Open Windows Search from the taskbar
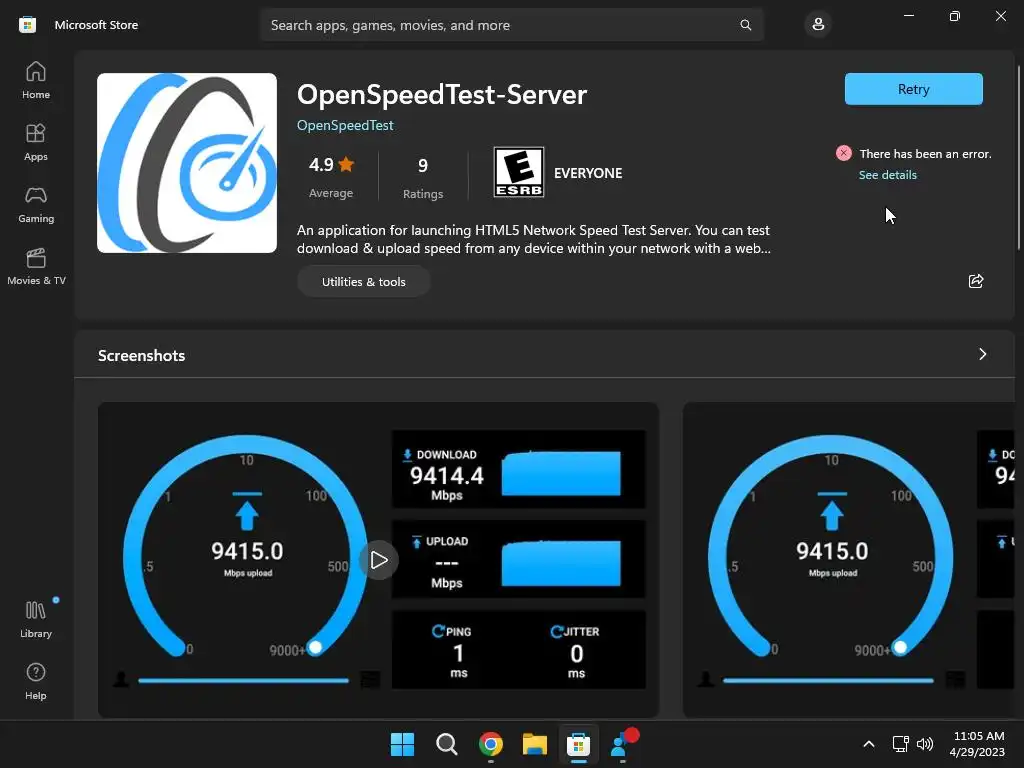 pyautogui.click(x=447, y=744)
